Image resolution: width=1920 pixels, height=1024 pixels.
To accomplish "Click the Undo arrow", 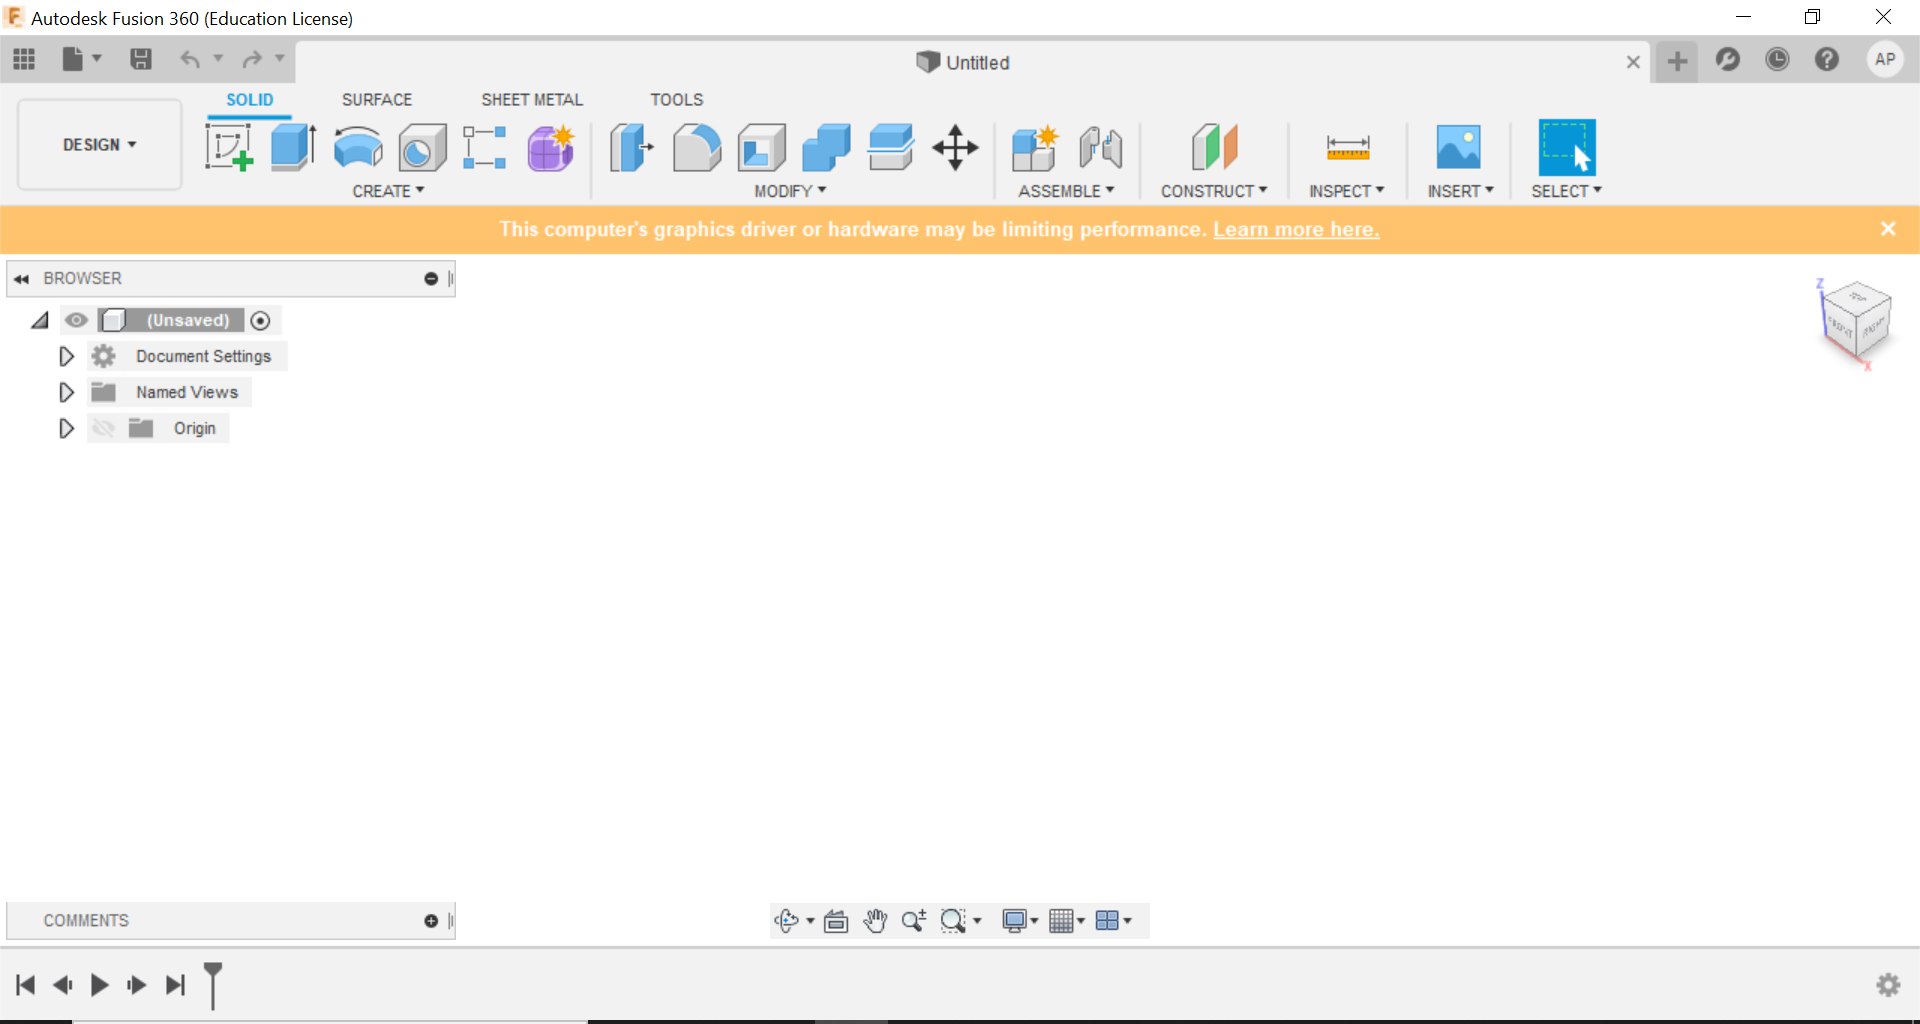I will click(189, 60).
